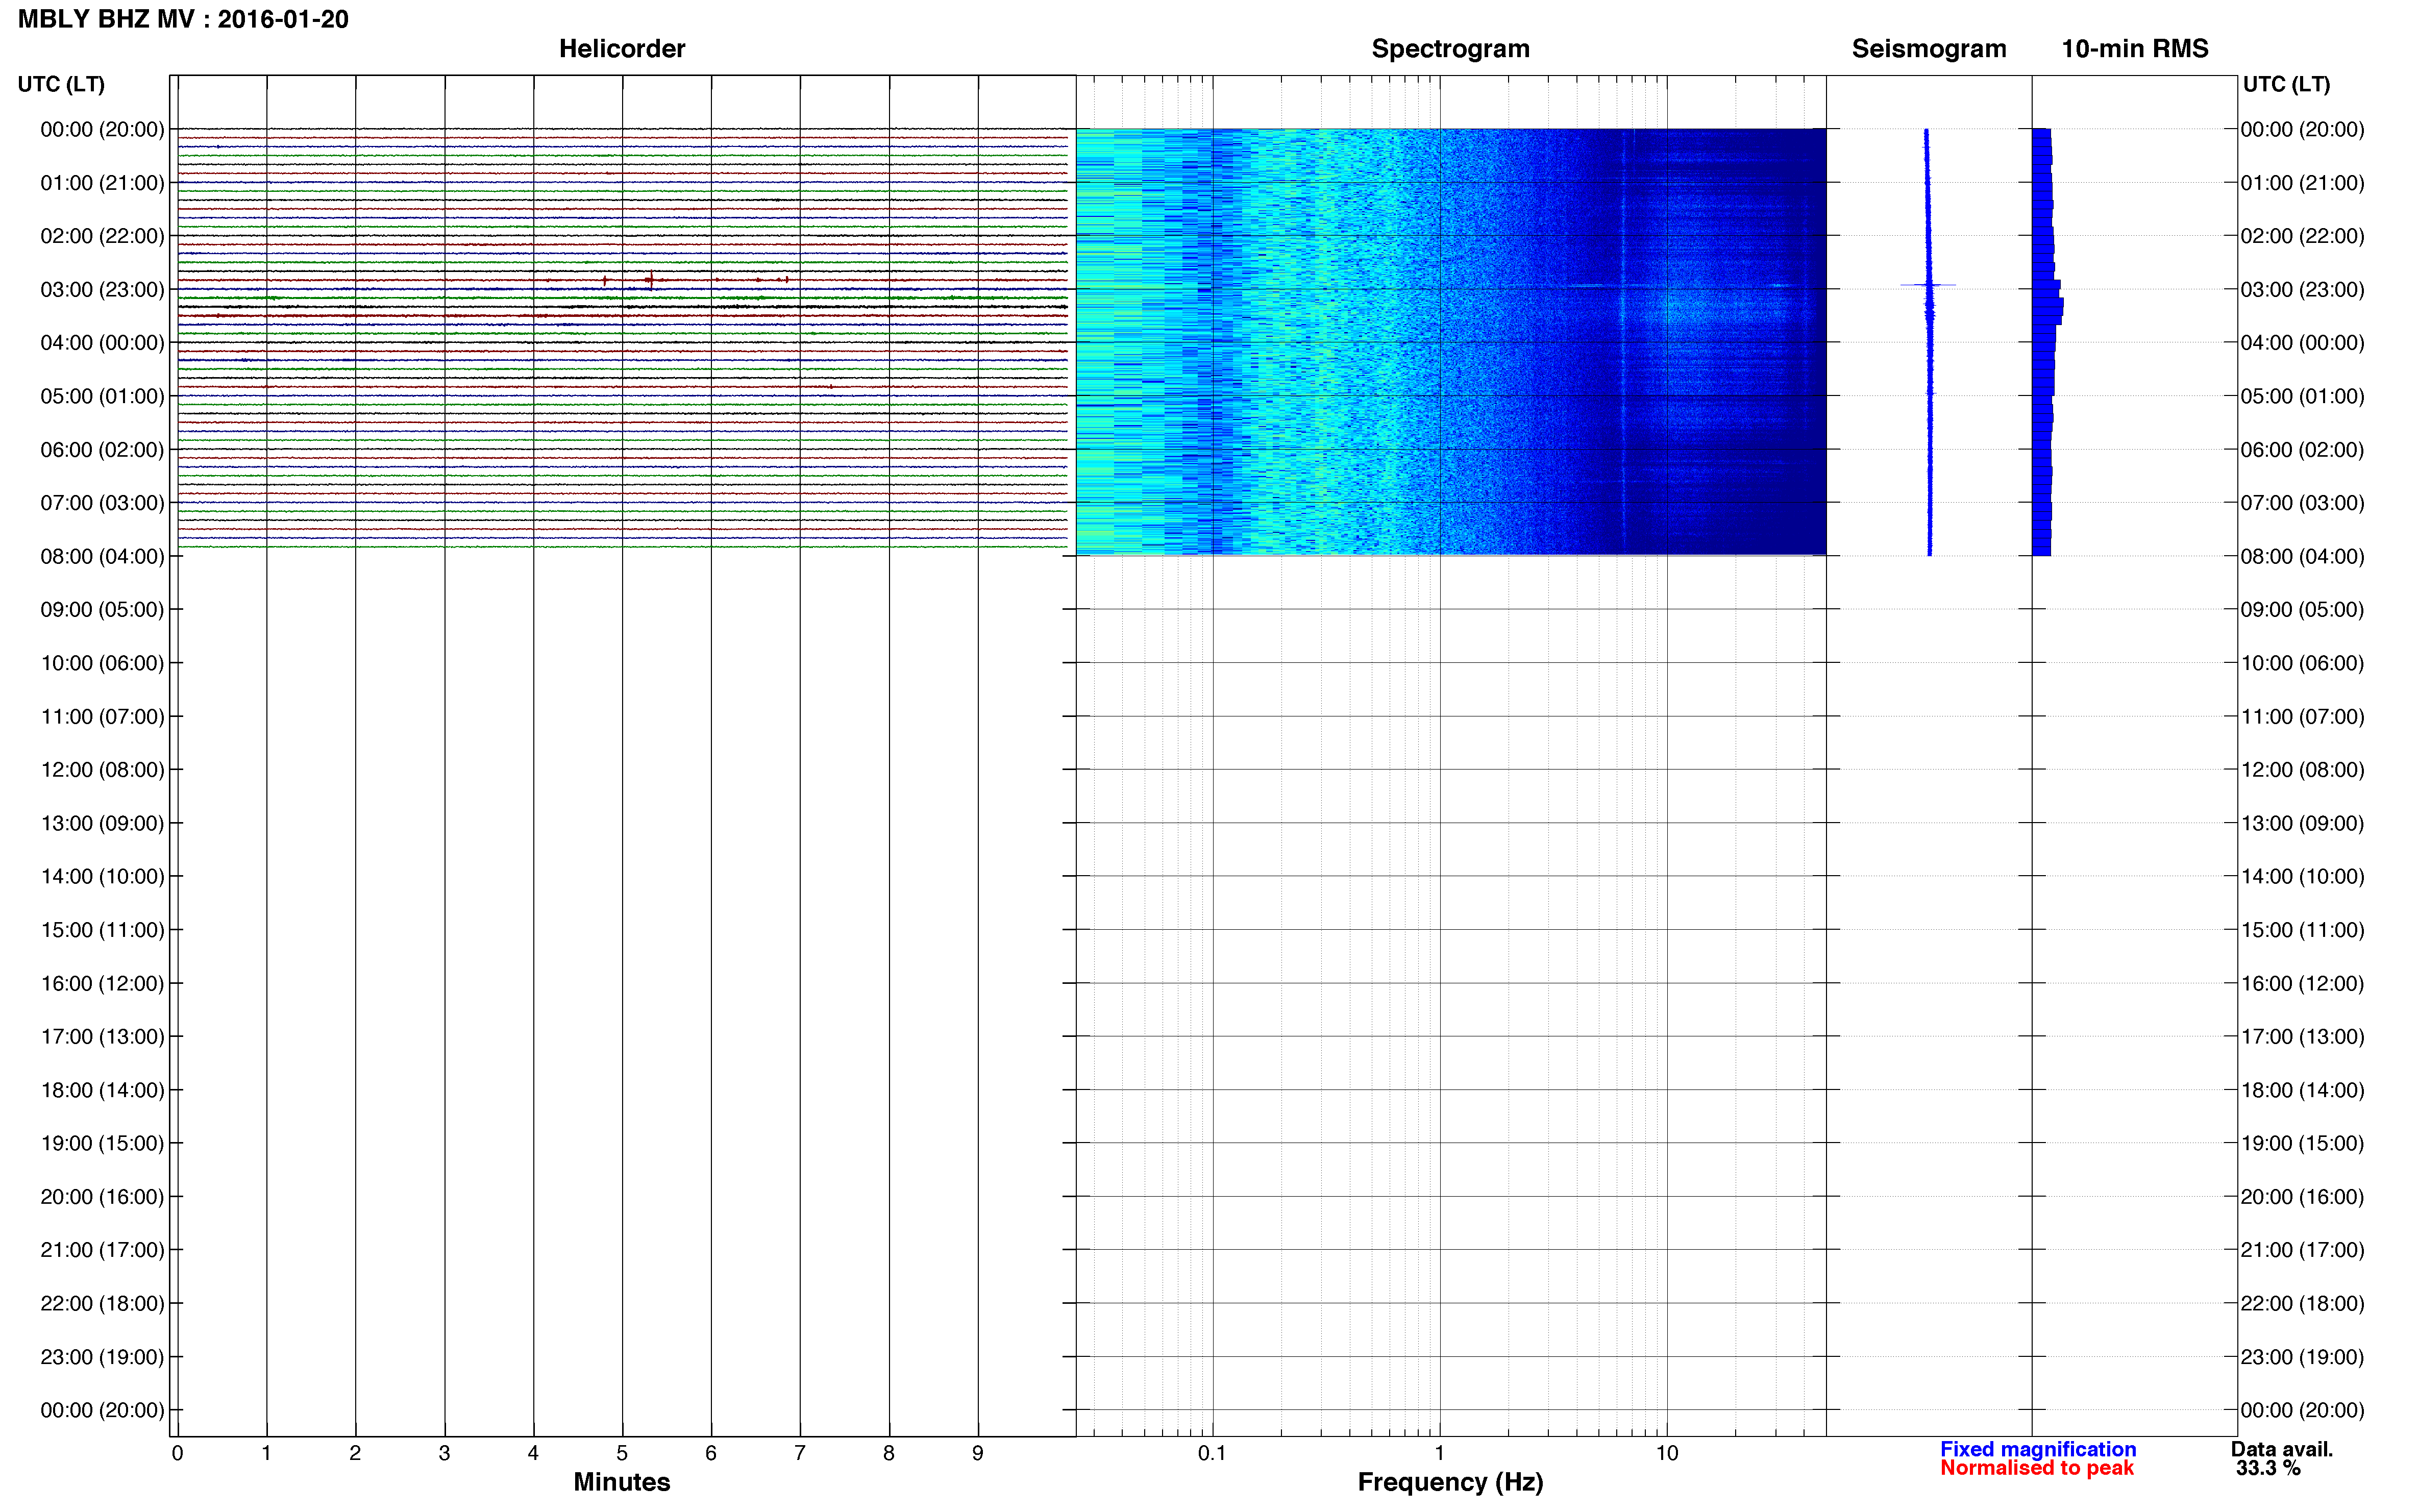The height and width of the screenshot is (1512, 2419).
Task: Click the 'Normalised to peak' red legend text
Action: pos(2037,1468)
